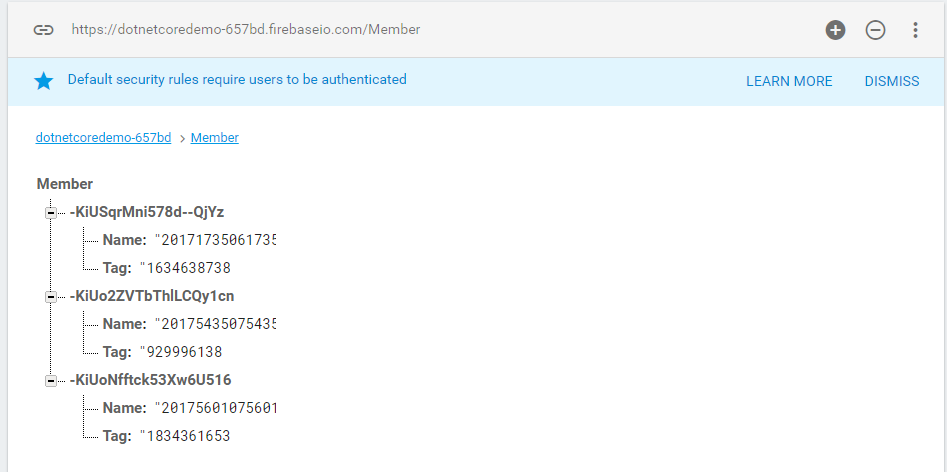Dismiss the security rules banner
The width and height of the screenshot is (947, 472).
pos(891,81)
